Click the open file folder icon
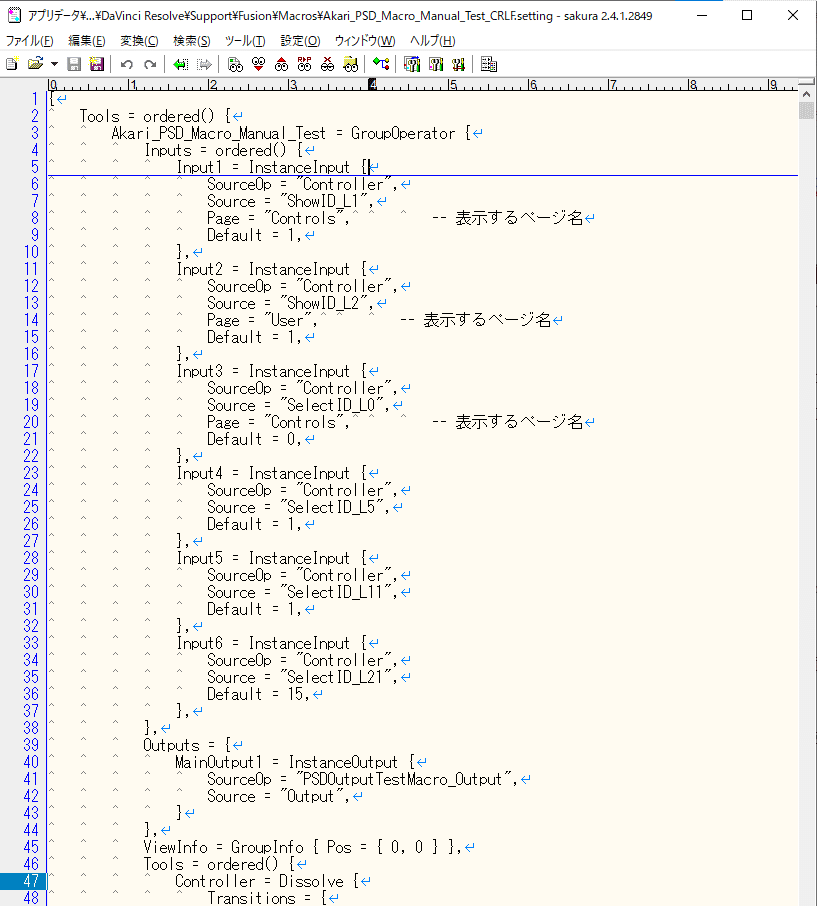 click(x=36, y=64)
